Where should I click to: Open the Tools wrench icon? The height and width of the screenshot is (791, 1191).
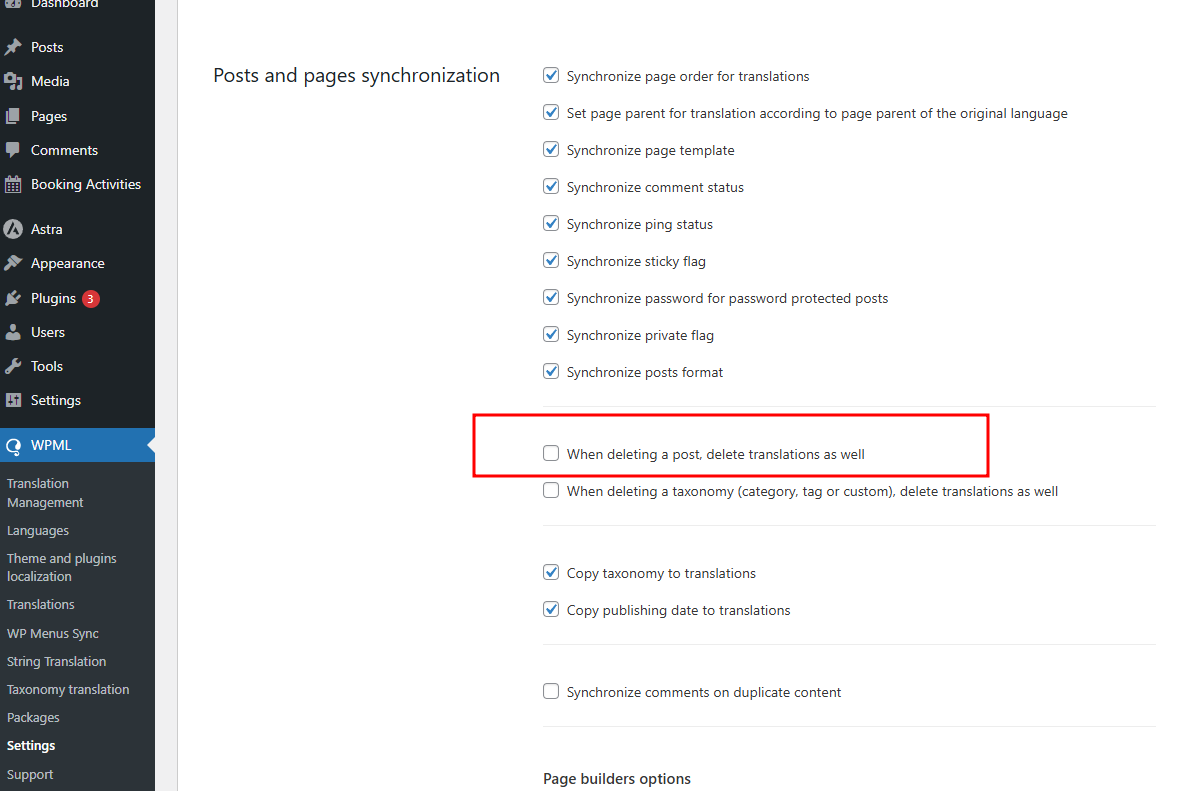pyautogui.click(x=13, y=366)
